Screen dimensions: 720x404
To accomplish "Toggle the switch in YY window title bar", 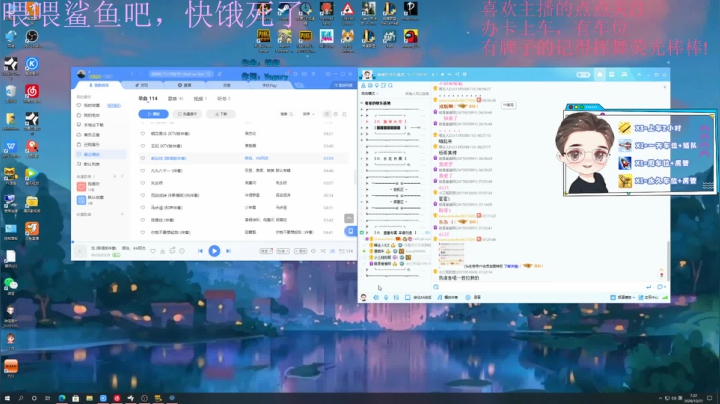I will click(x=583, y=74).
